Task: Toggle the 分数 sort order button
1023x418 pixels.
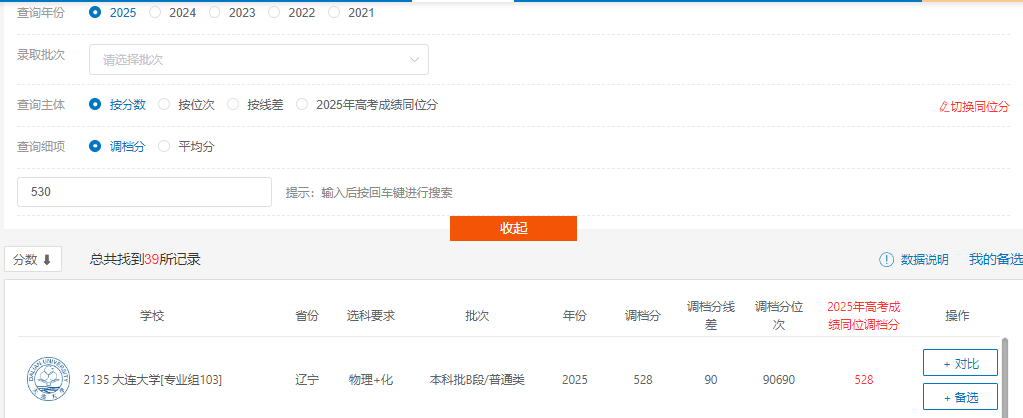Action: pyautogui.click(x=33, y=260)
